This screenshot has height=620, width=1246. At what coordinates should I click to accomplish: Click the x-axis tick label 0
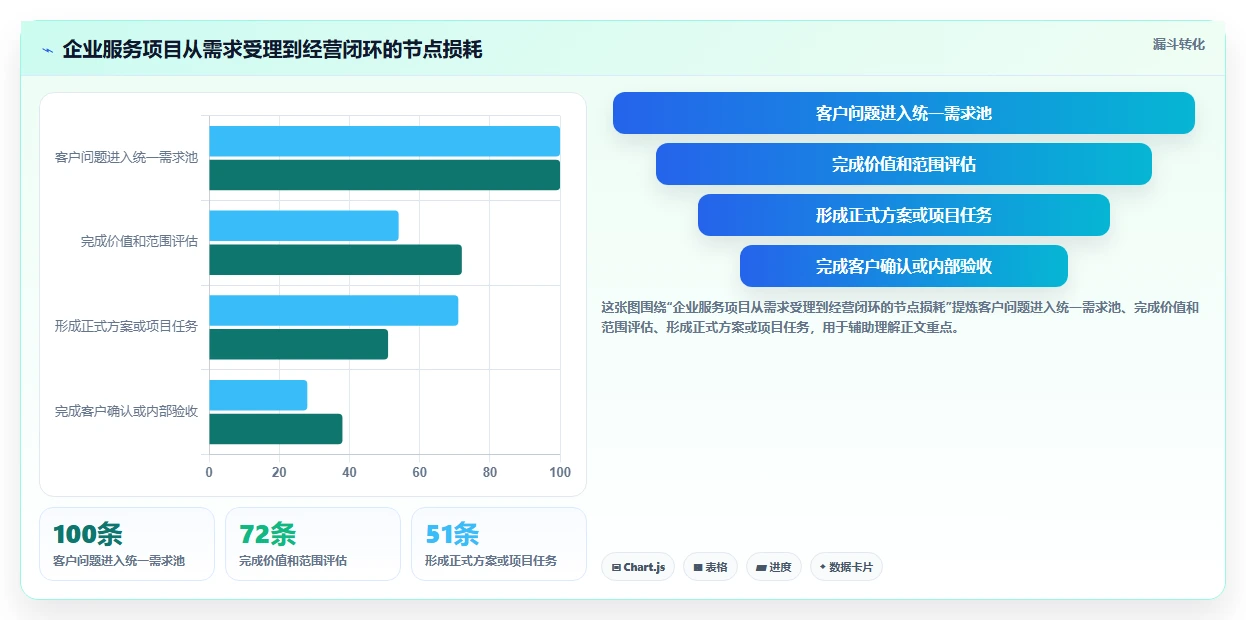pyautogui.click(x=209, y=472)
